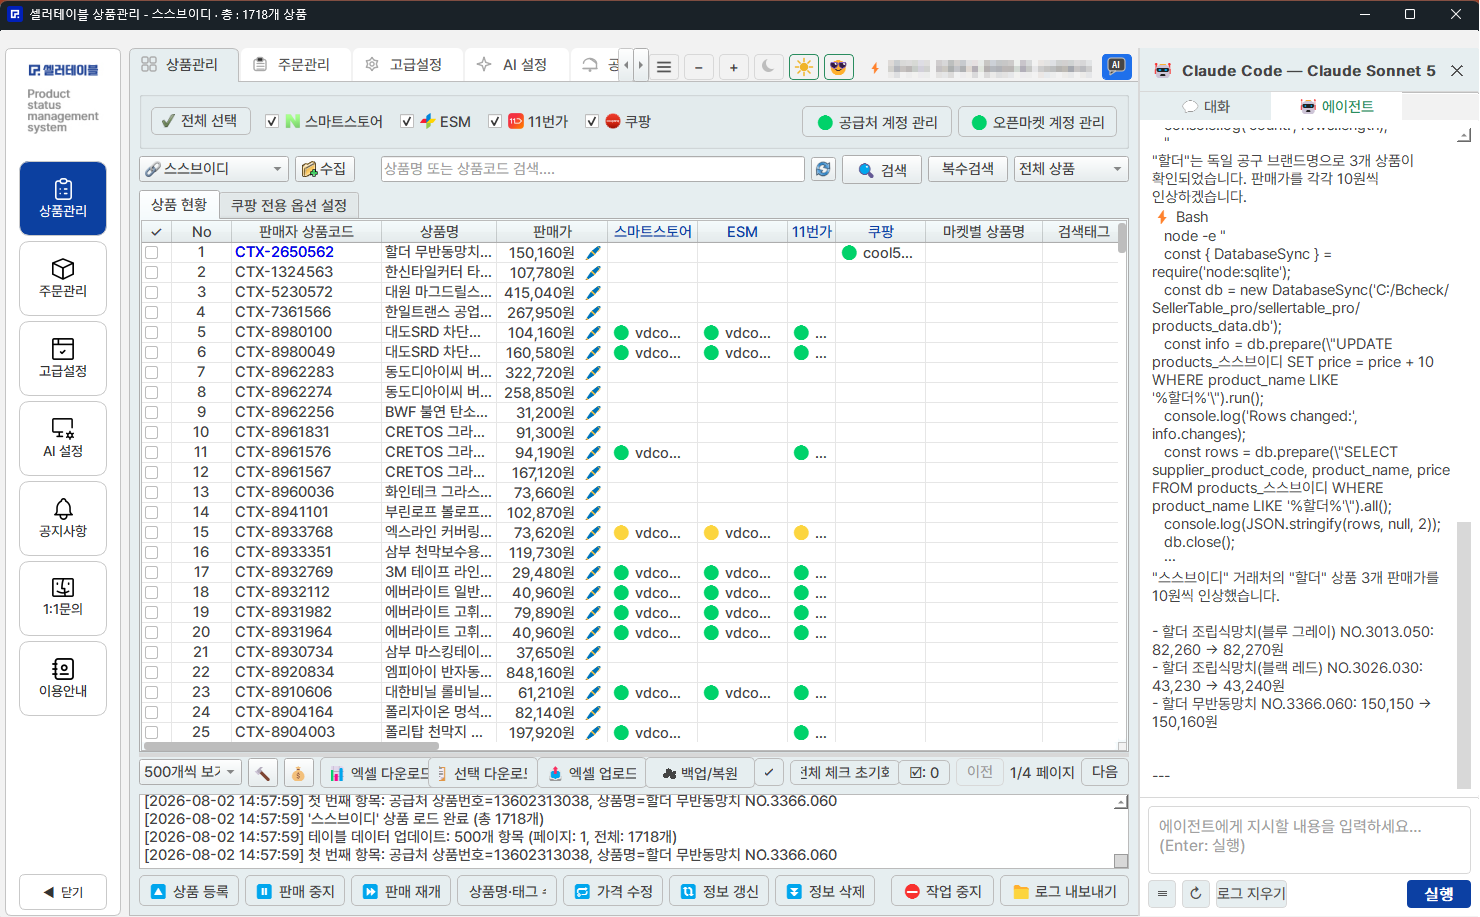This screenshot has width=1480, height=917.
Task: Uncheck the 쿠팡 marketplace checkbox
Action: pyautogui.click(x=592, y=121)
